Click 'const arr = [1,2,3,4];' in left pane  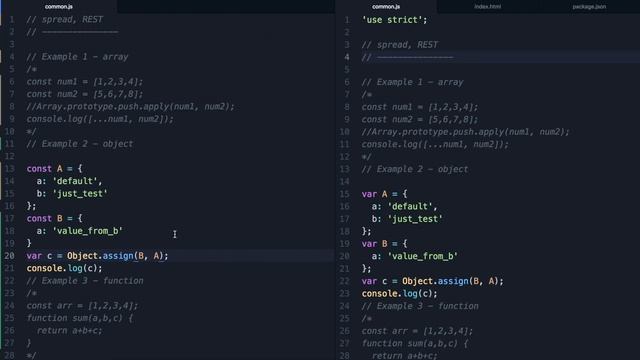pyautogui.click(x=82, y=306)
